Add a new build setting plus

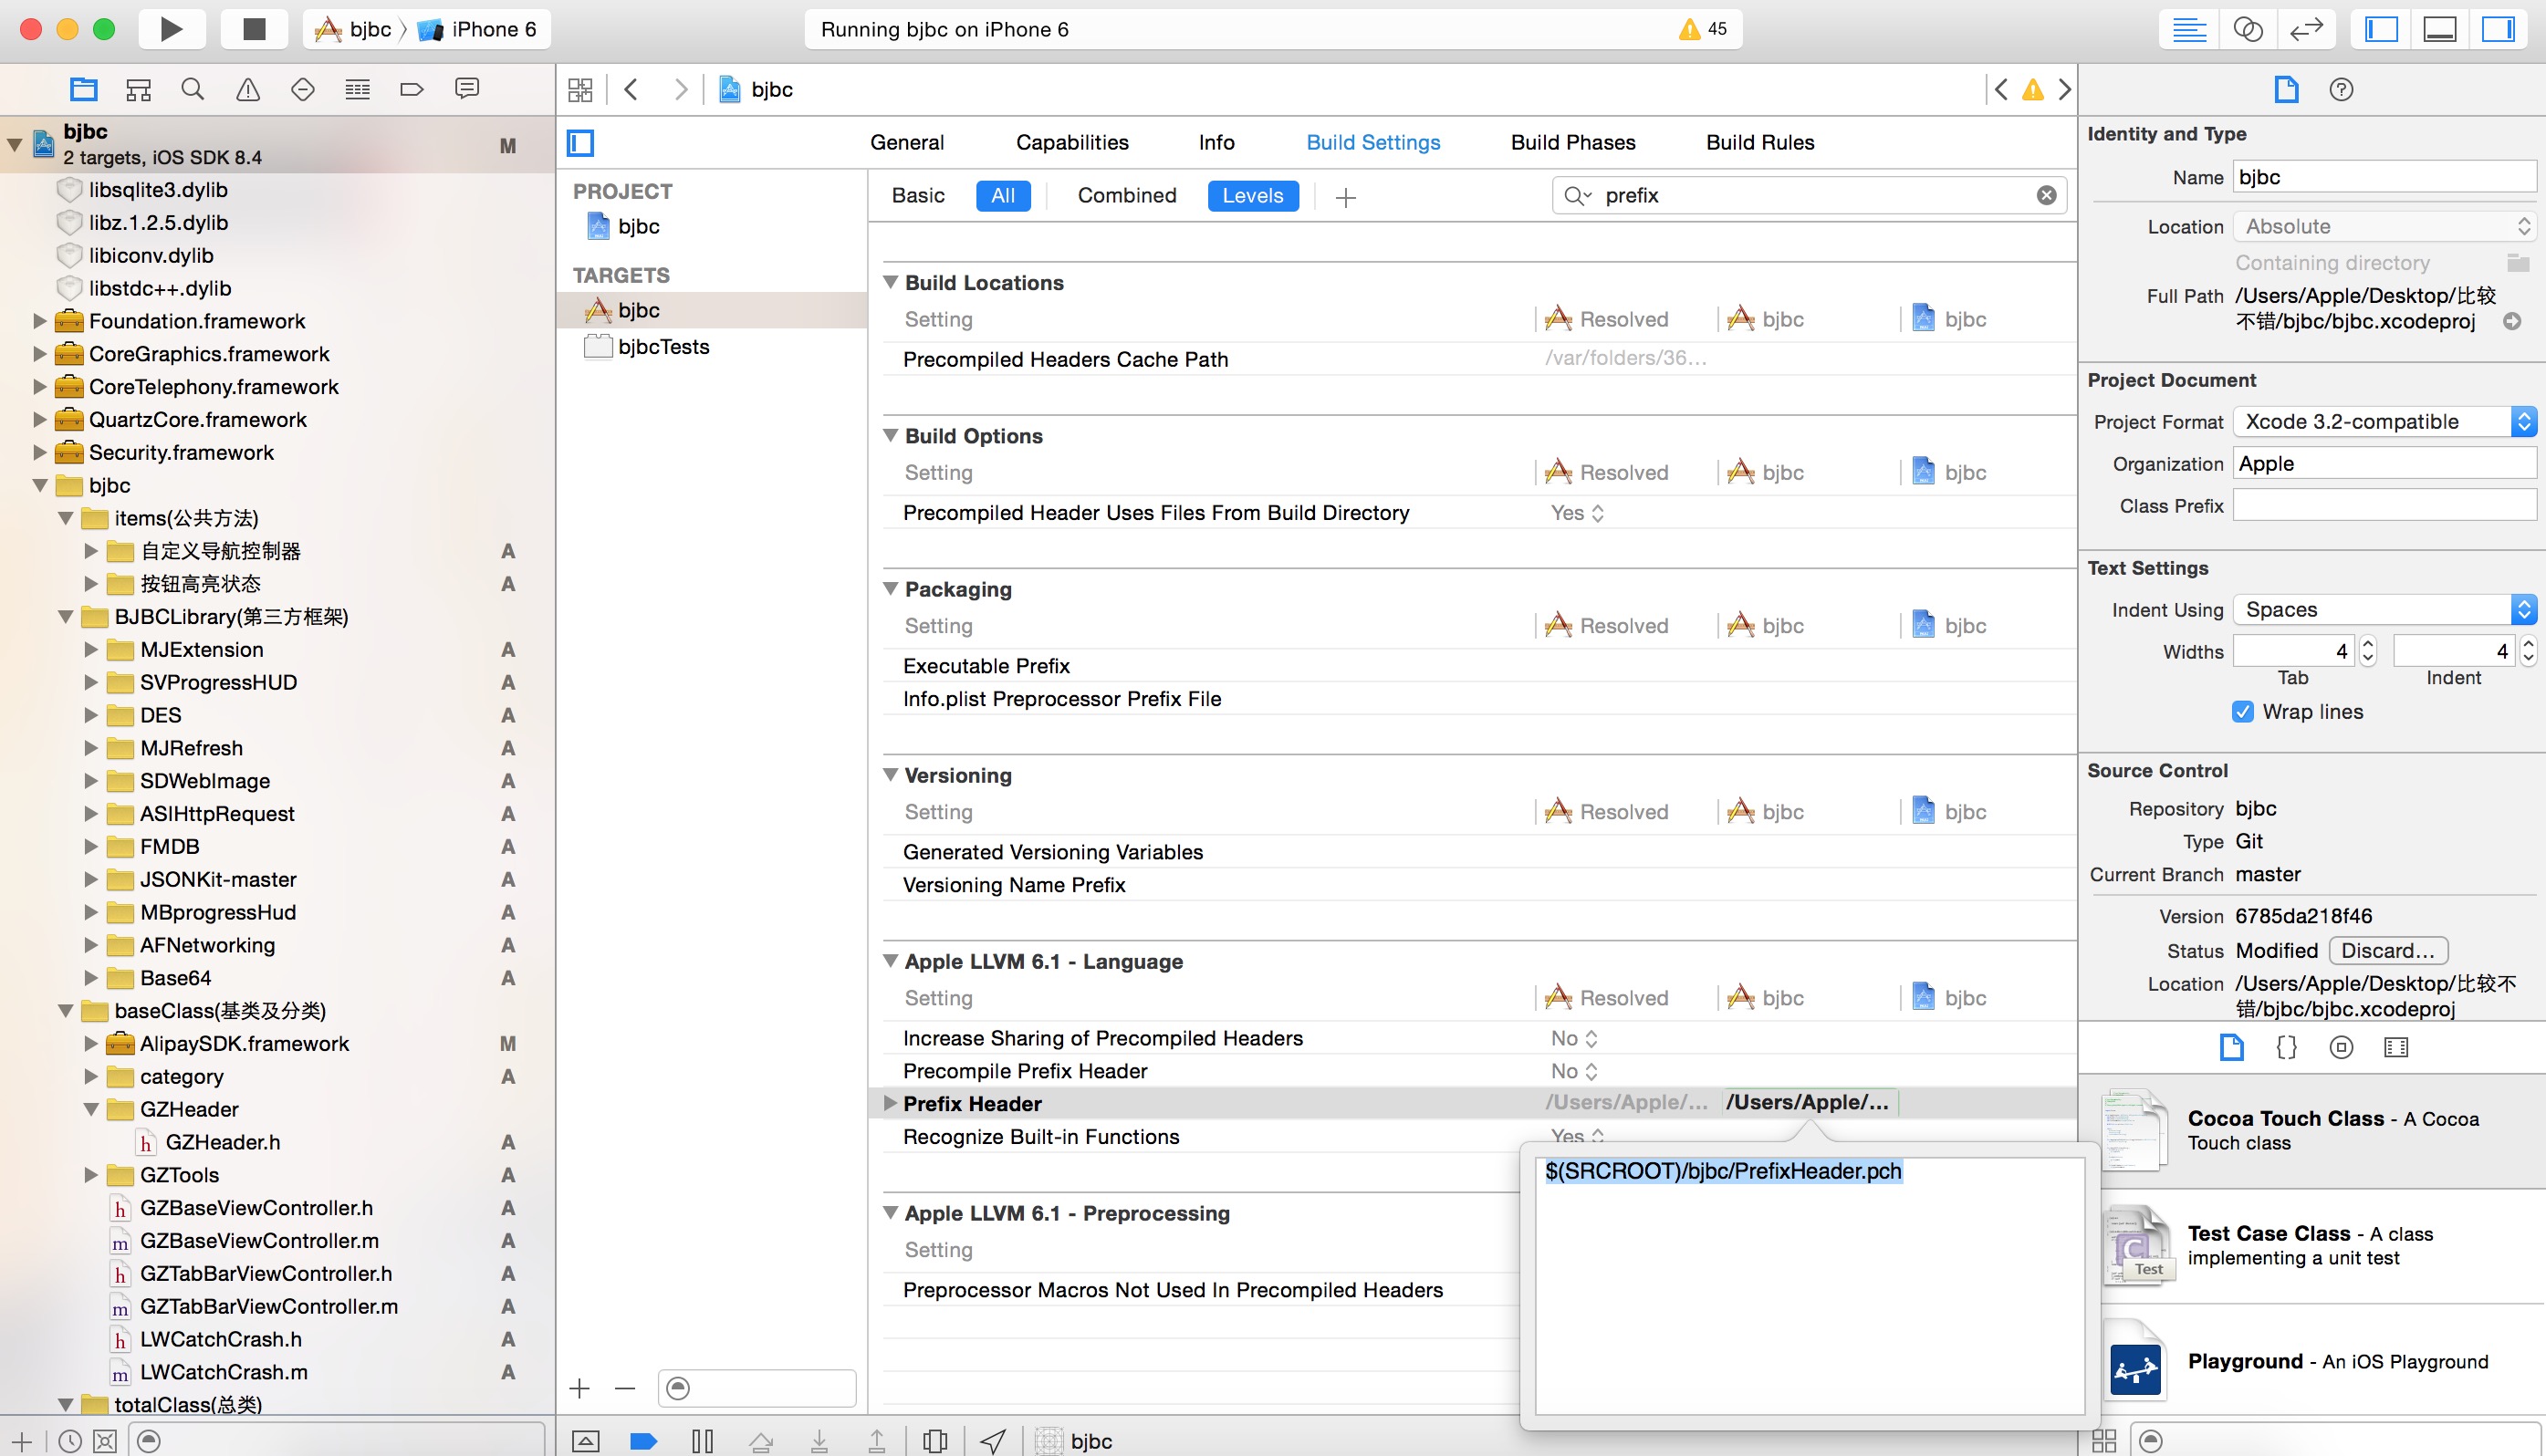click(x=1345, y=198)
